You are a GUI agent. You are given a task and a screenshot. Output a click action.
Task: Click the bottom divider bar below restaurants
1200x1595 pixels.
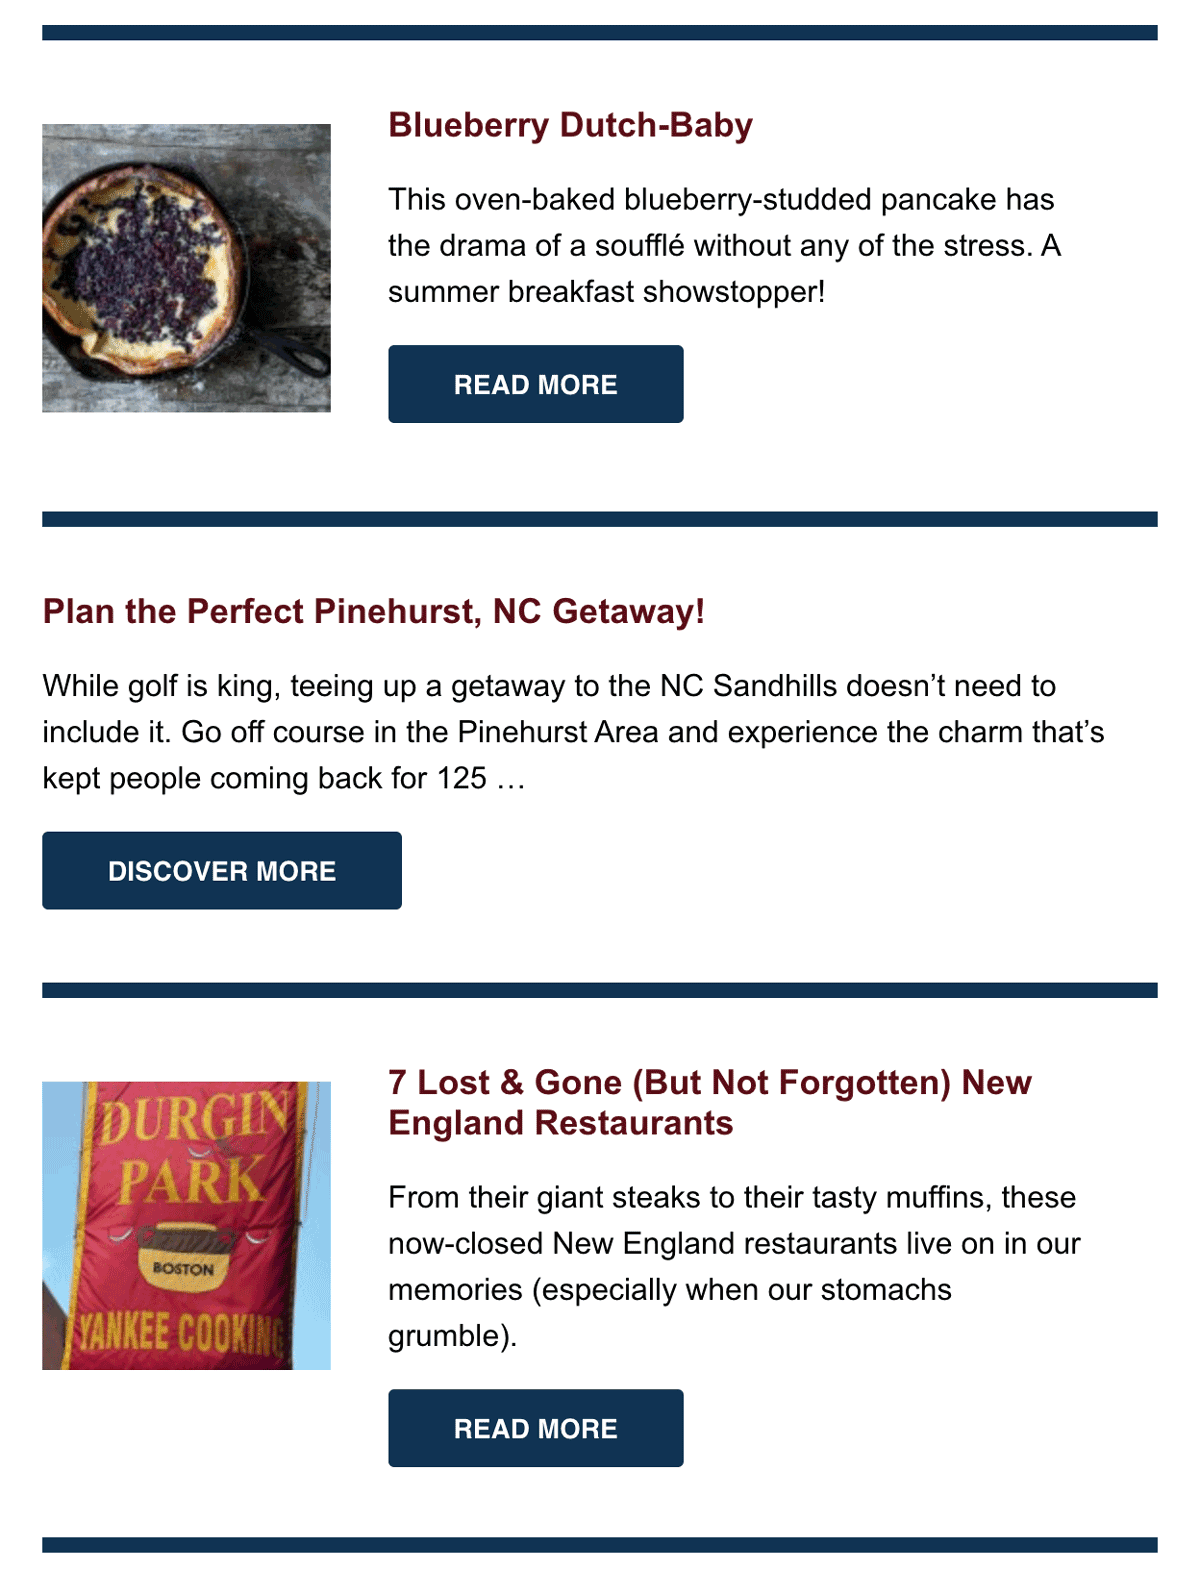(600, 1545)
